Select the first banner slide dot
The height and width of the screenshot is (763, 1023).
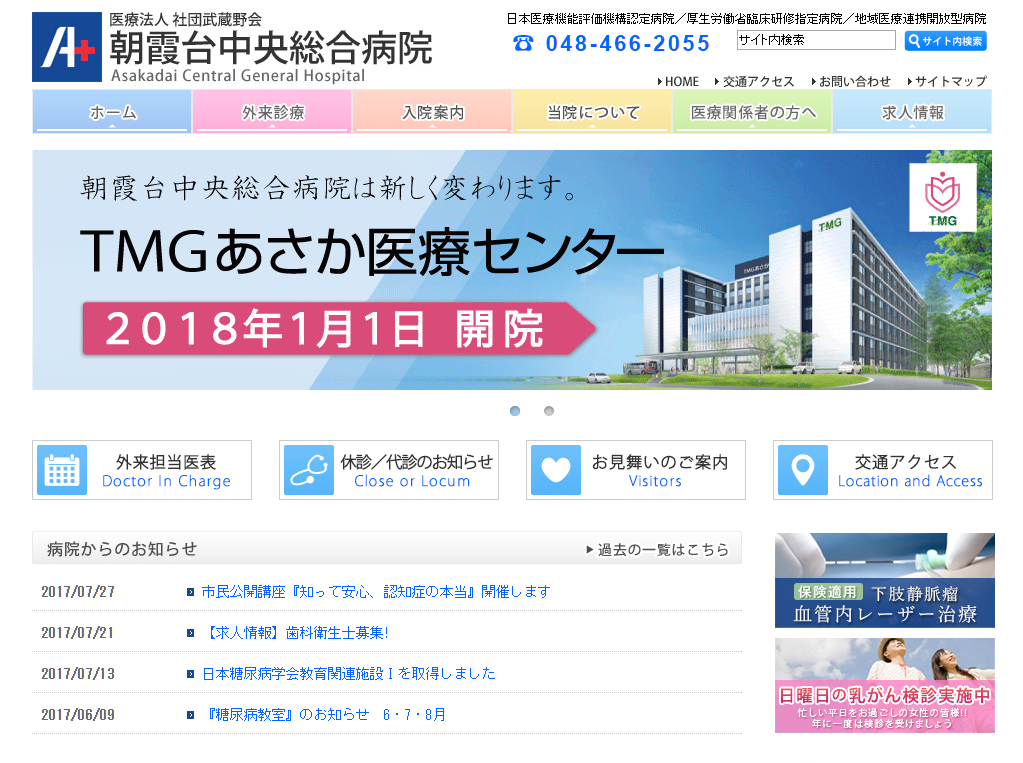(x=515, y=411)
